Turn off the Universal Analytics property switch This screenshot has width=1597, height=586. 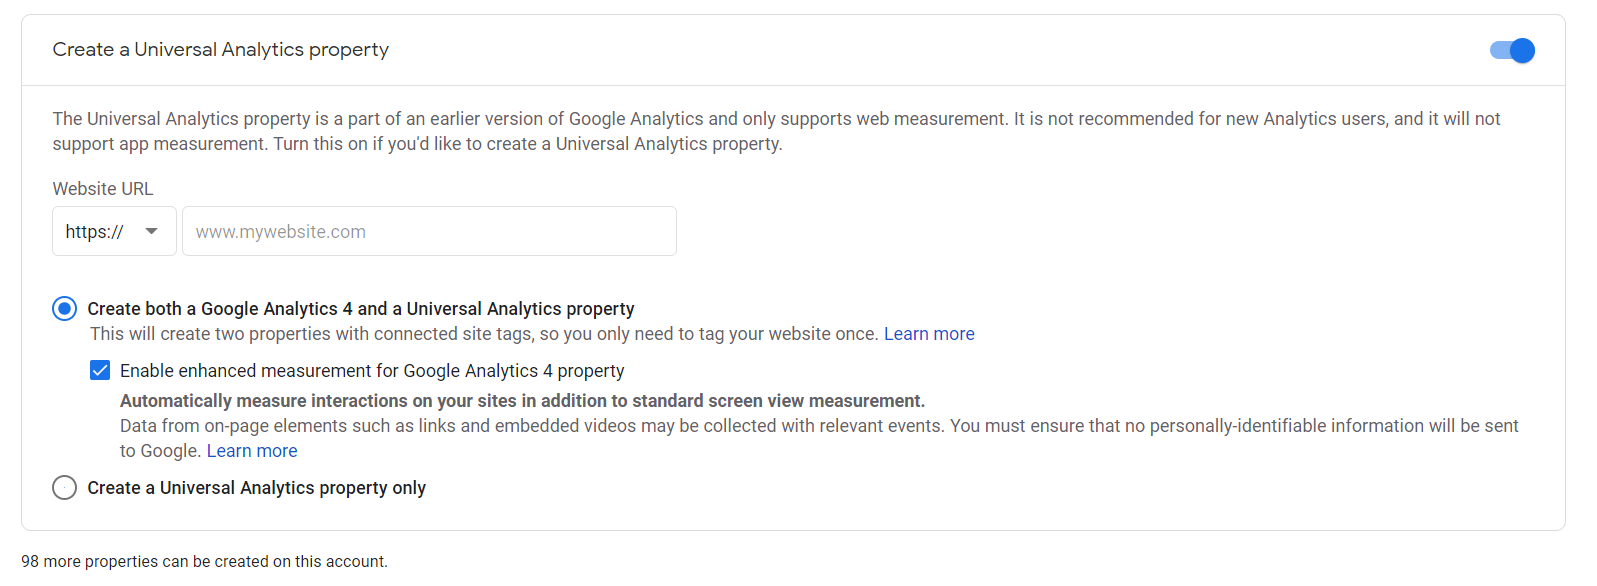[x=1512, y=50]
